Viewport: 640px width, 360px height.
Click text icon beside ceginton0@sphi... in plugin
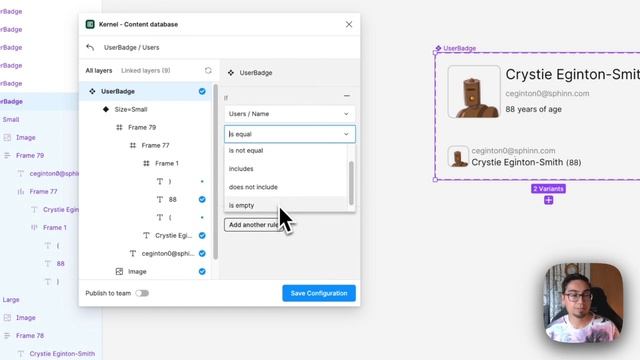pyautogui.click(x=133, y=253)
